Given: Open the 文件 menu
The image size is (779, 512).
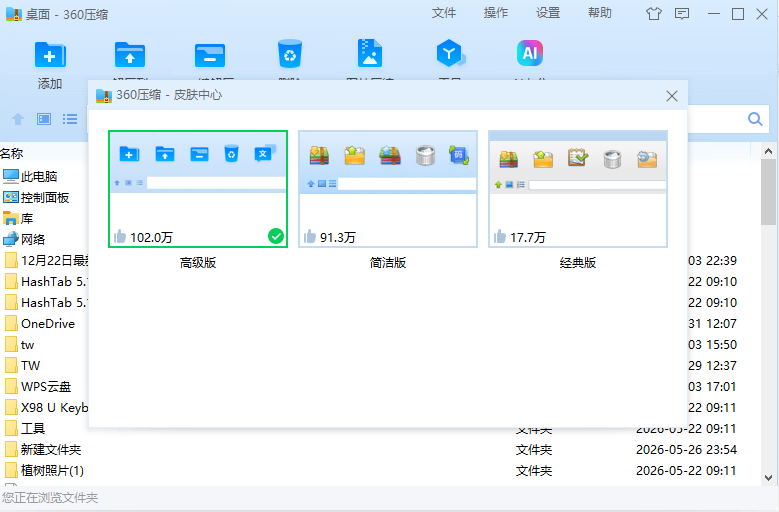Looking at the screenshot, I should point(444,13).
